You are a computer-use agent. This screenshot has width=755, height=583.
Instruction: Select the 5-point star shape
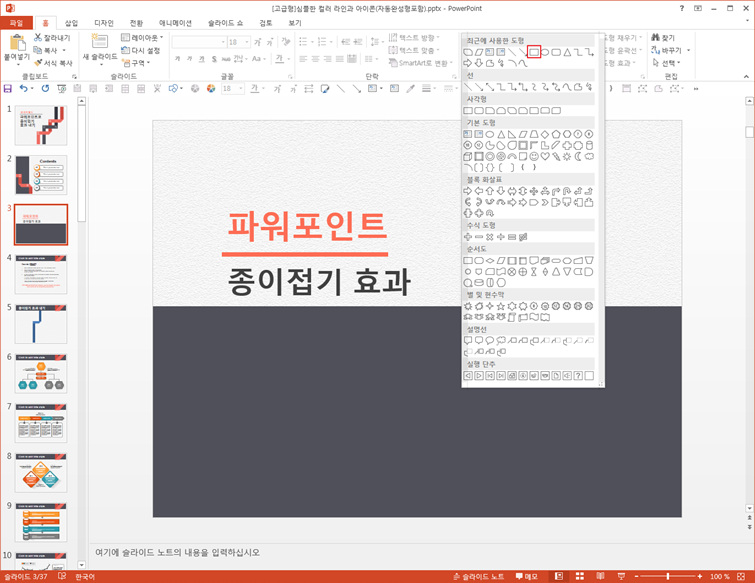coord(501,306)
